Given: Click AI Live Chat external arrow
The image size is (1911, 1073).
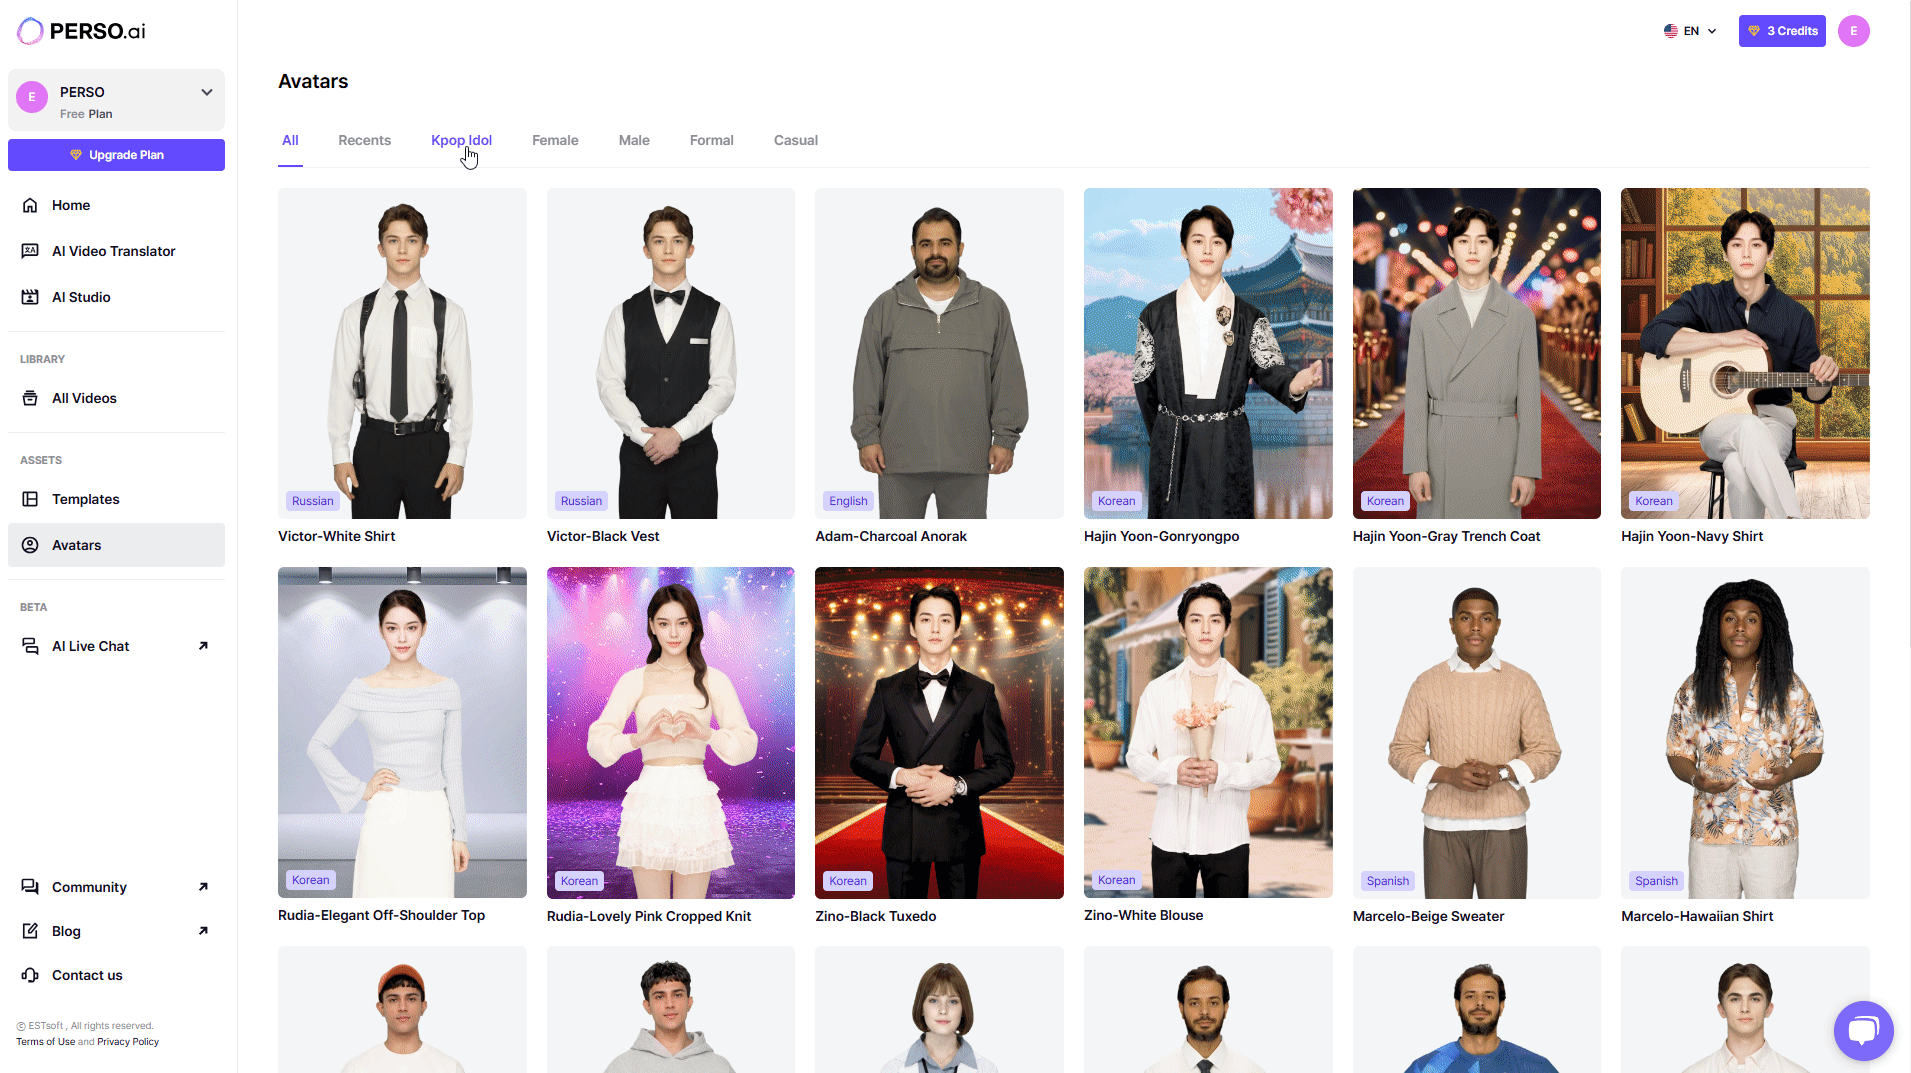Looking at the screenshot, I should [203, 646].
